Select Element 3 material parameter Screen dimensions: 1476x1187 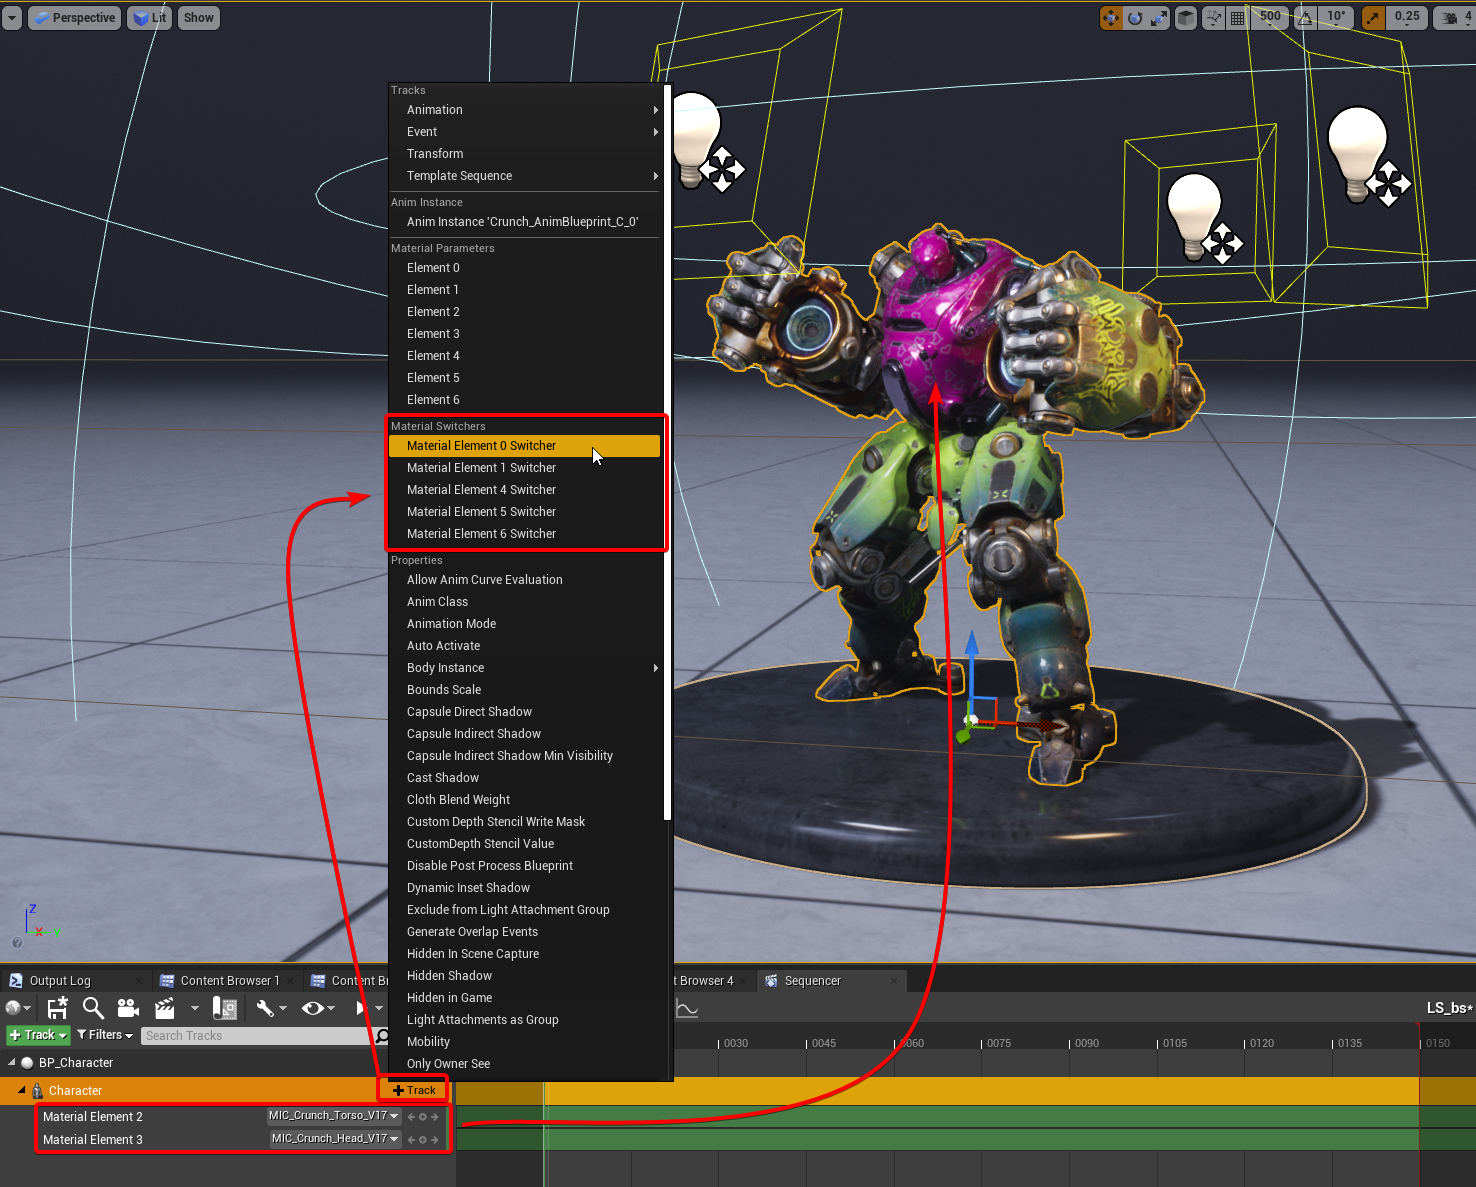click(x=525, y=334)
